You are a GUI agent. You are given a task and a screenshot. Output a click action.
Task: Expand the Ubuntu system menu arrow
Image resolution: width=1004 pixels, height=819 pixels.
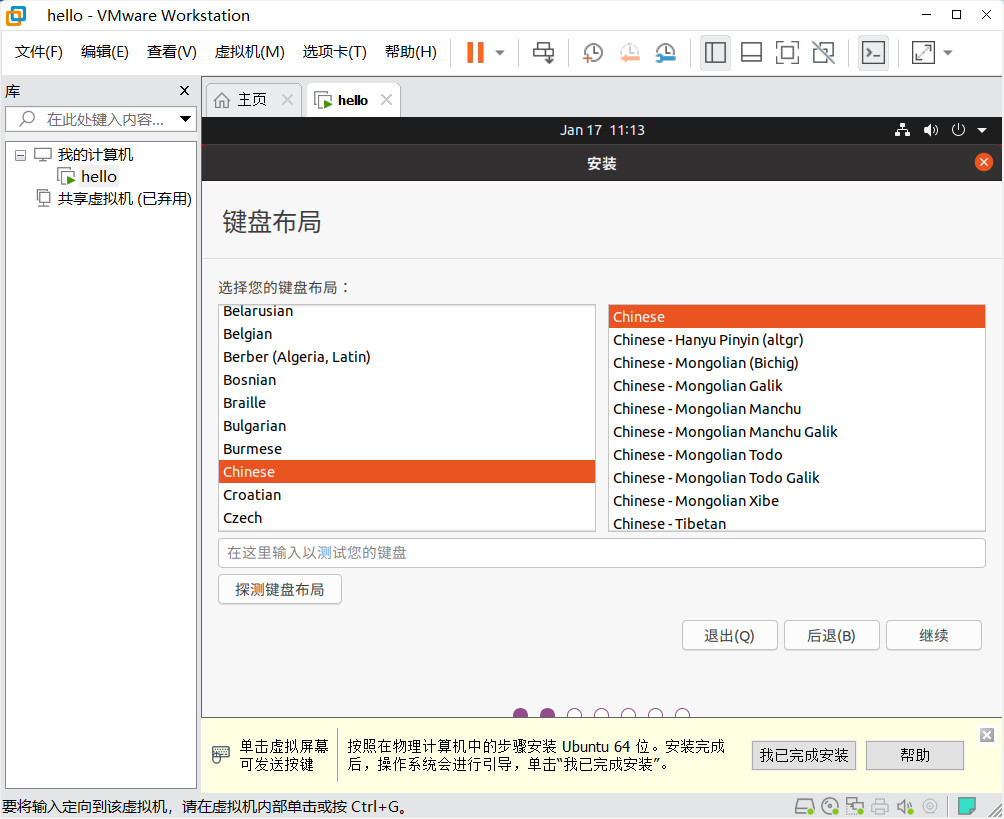click(982, 130)
